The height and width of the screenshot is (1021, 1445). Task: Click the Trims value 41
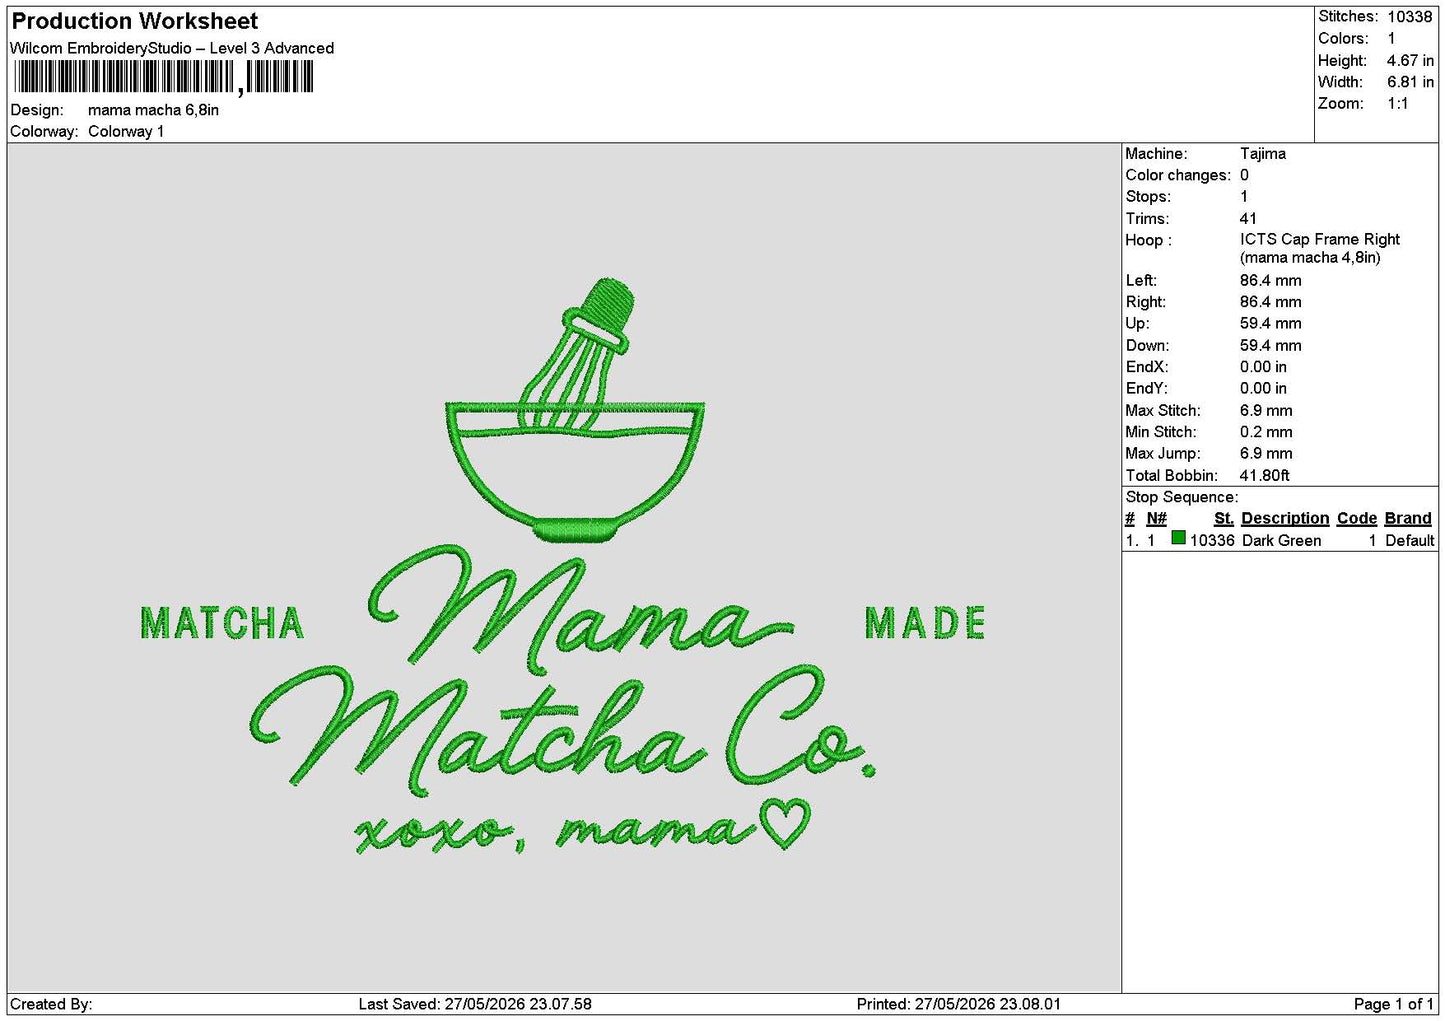coord(1248,219)
